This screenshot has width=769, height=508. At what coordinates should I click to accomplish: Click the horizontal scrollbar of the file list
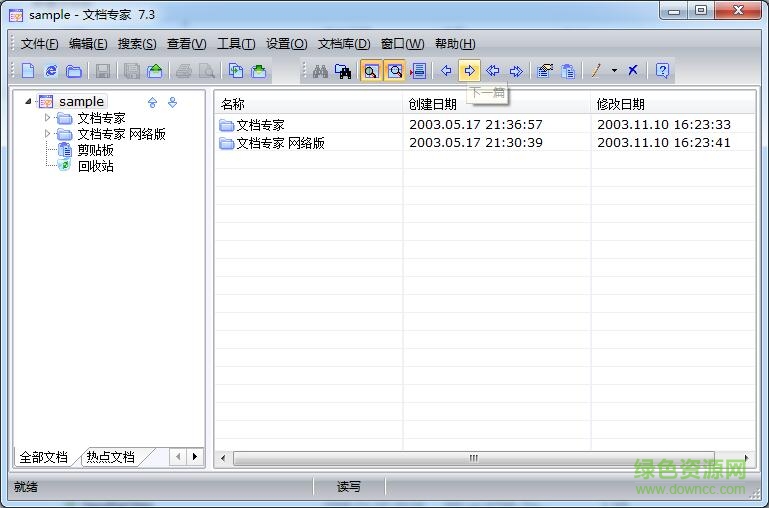(473, 458)
